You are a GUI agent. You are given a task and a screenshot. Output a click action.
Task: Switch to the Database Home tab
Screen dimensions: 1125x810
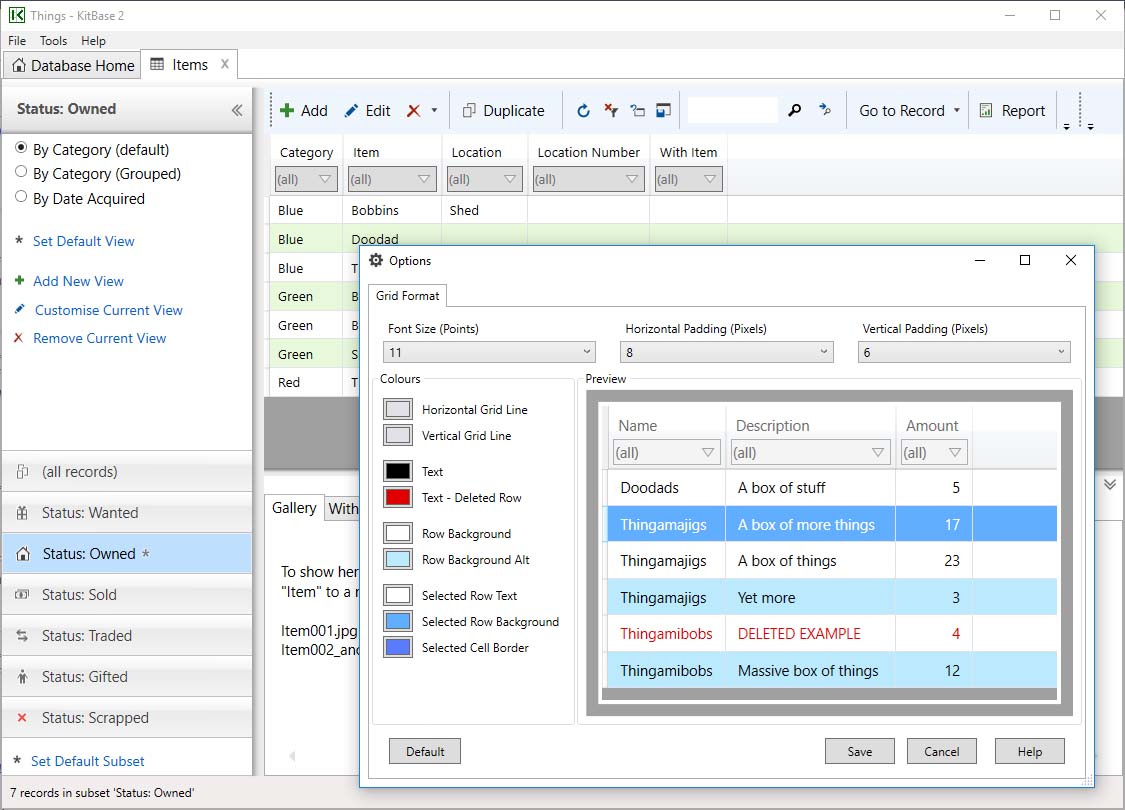pyautogui.click(x=73, y=65)
